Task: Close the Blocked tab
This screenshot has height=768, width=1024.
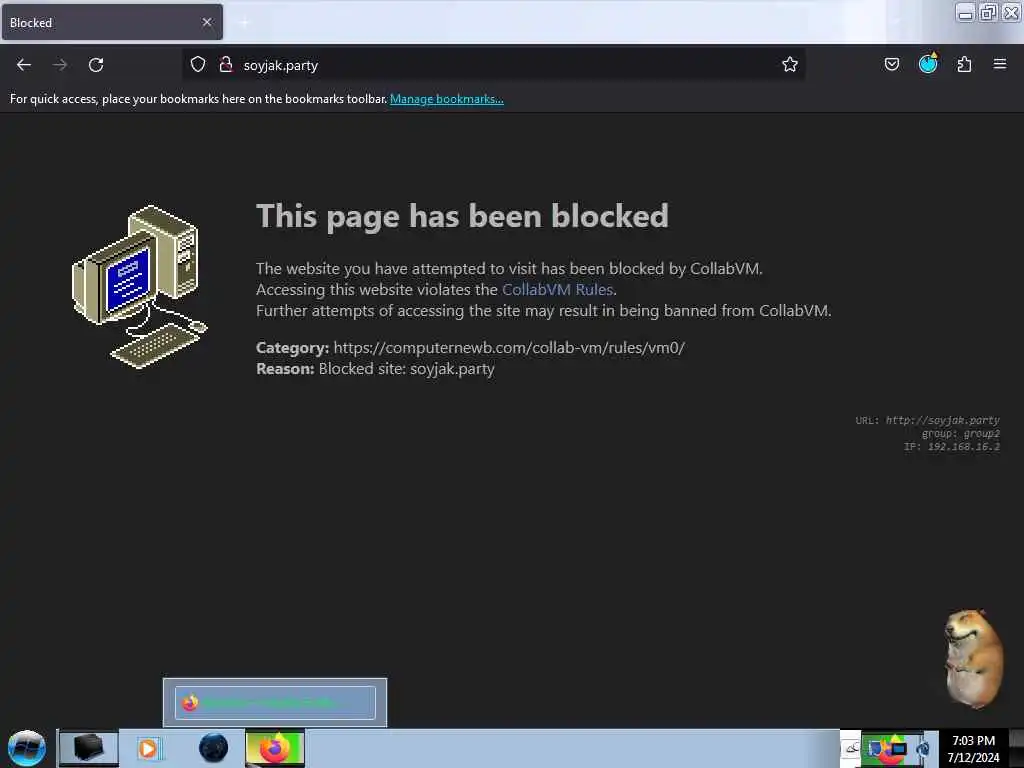Action: tap(207, 22)
